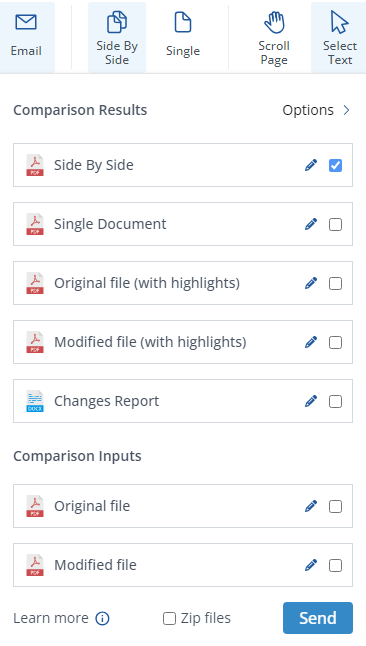This screenshot has height=646, width=366.
Task: Activate the Scroll Page hand tool
Action: (x=274, y=37)
